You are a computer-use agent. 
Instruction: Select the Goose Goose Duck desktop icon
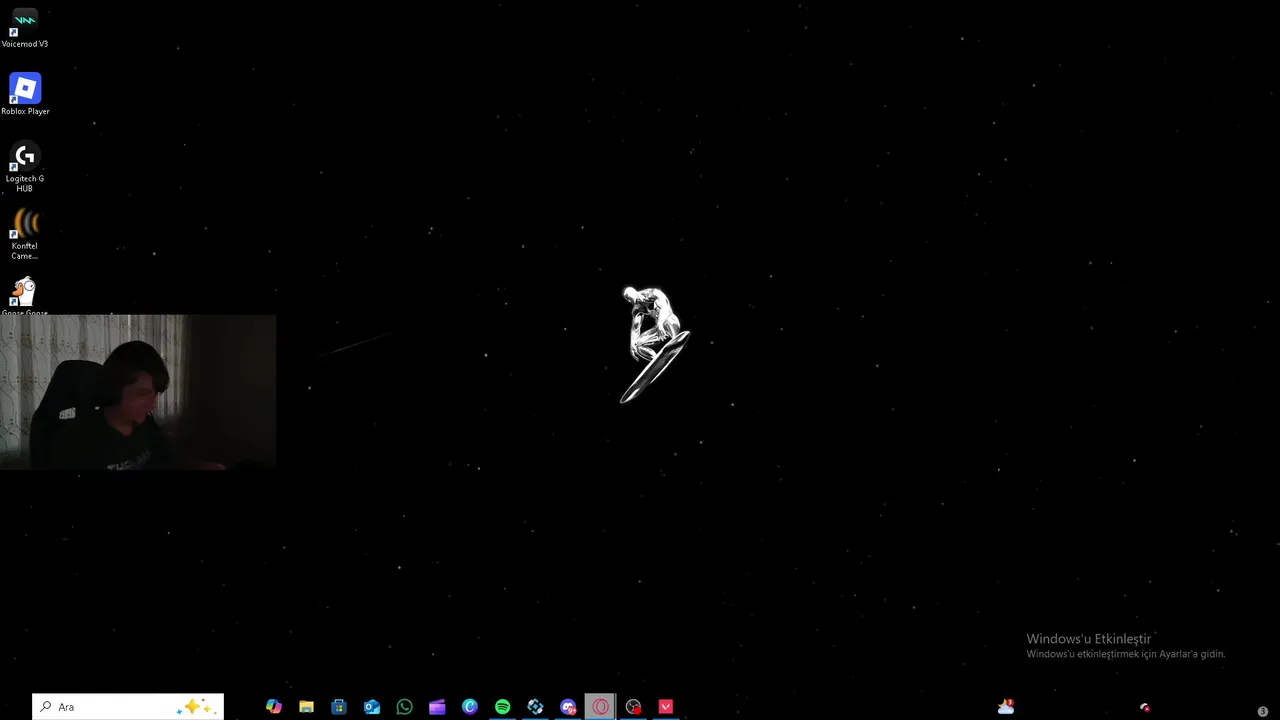(25, 297)
